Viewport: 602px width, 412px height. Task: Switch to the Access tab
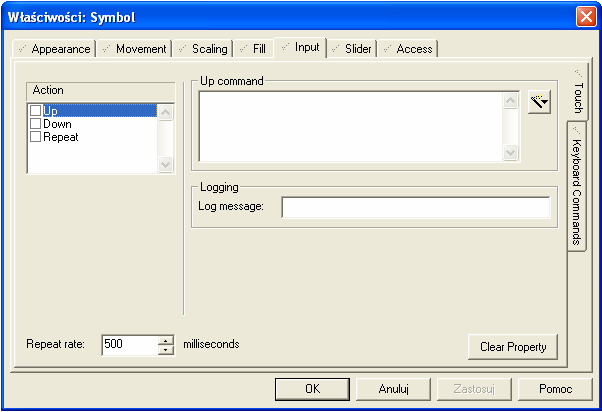tap(408, 49)
